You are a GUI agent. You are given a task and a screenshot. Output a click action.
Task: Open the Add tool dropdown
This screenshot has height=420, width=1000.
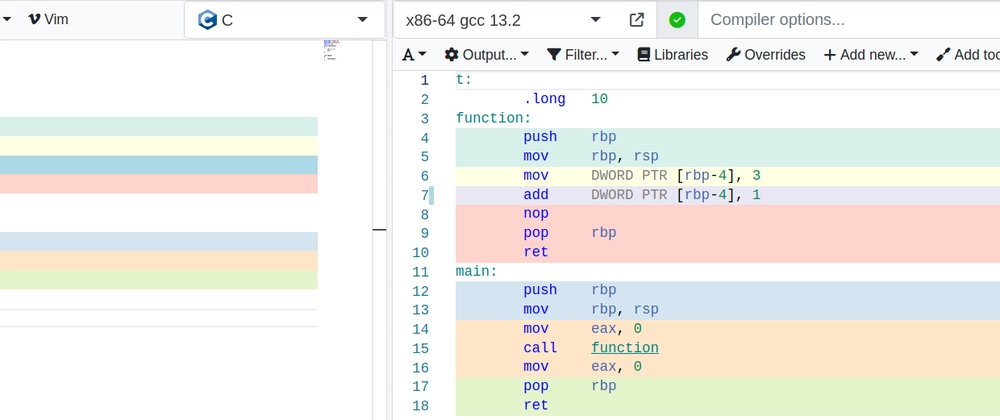coord(967,55)
